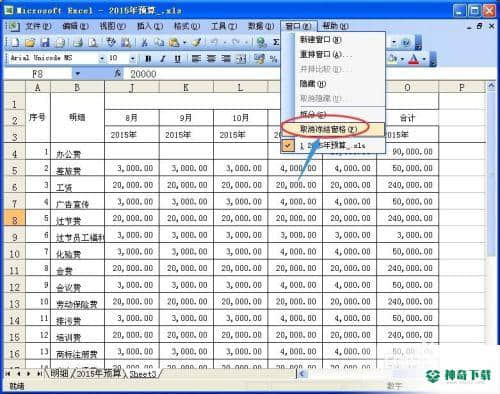The width and height of the screenshot is (500, 394).
Task: Expand the Name Box dropdown next to F8
Action: pos(77,74)
